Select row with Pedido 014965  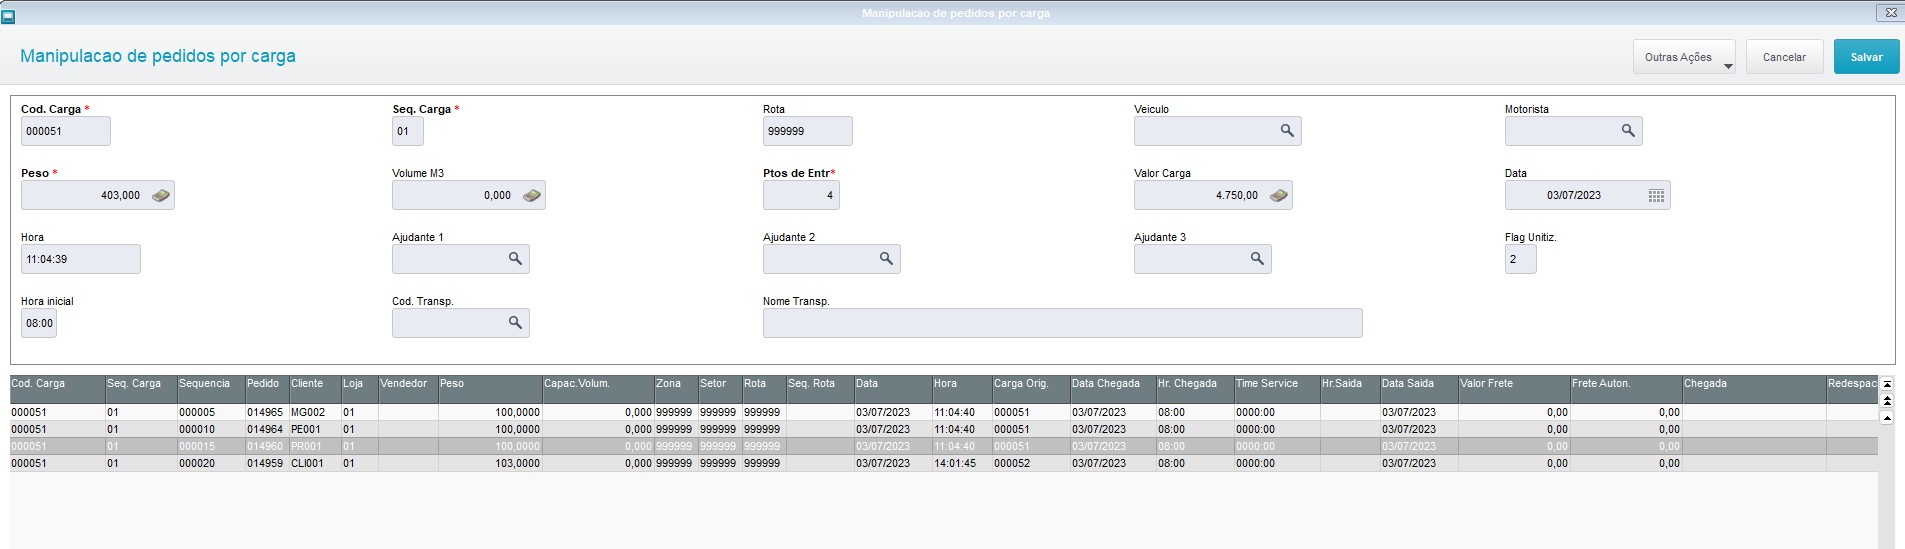click(x=943, y=412)
